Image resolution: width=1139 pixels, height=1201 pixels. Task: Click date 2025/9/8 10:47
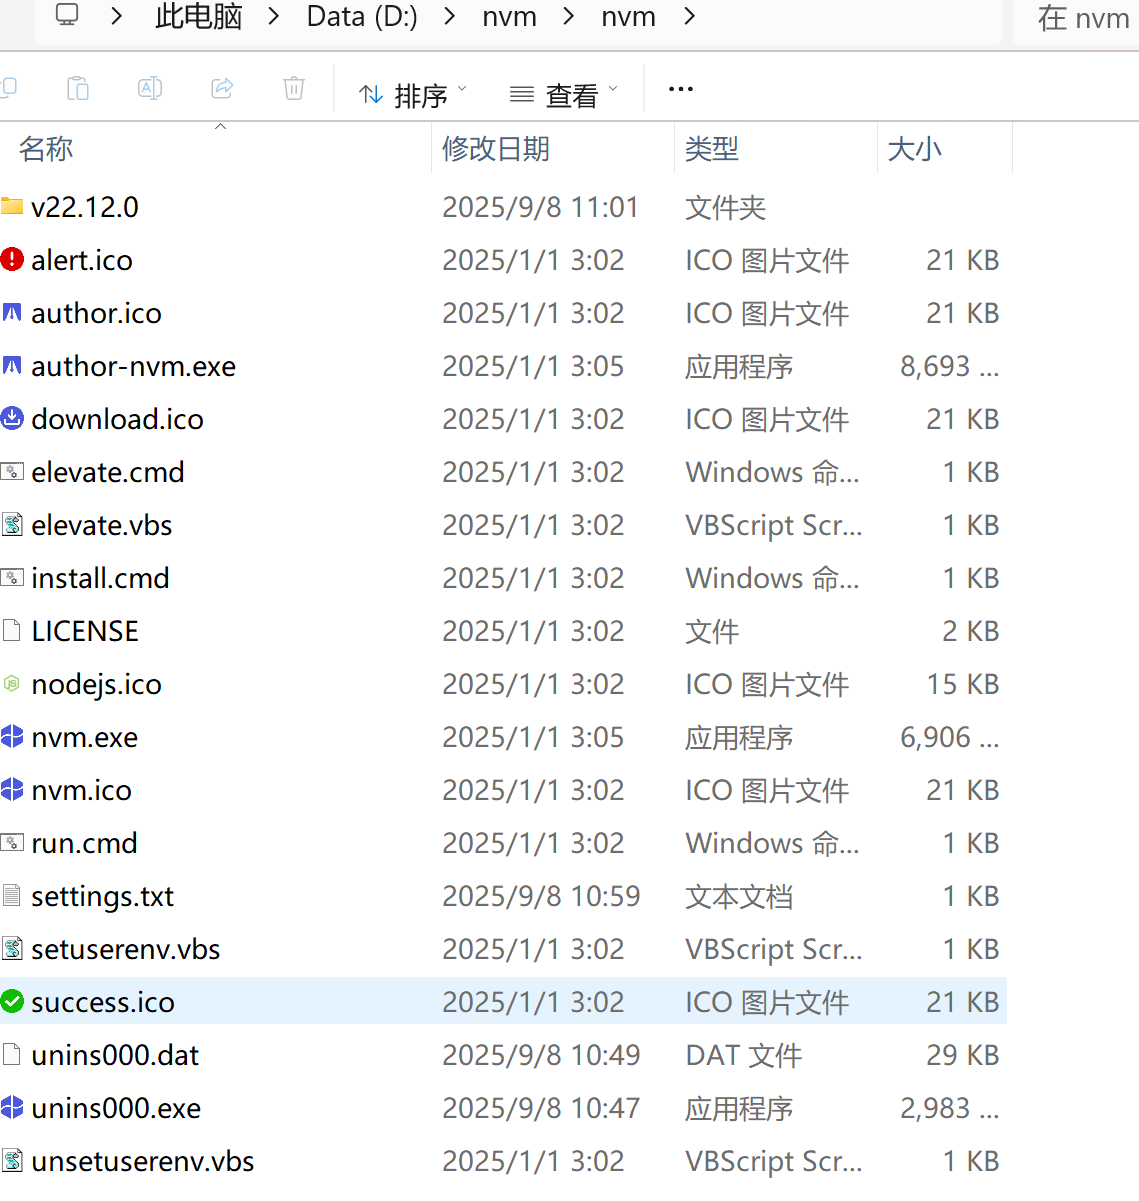(x=541, y=1108)
